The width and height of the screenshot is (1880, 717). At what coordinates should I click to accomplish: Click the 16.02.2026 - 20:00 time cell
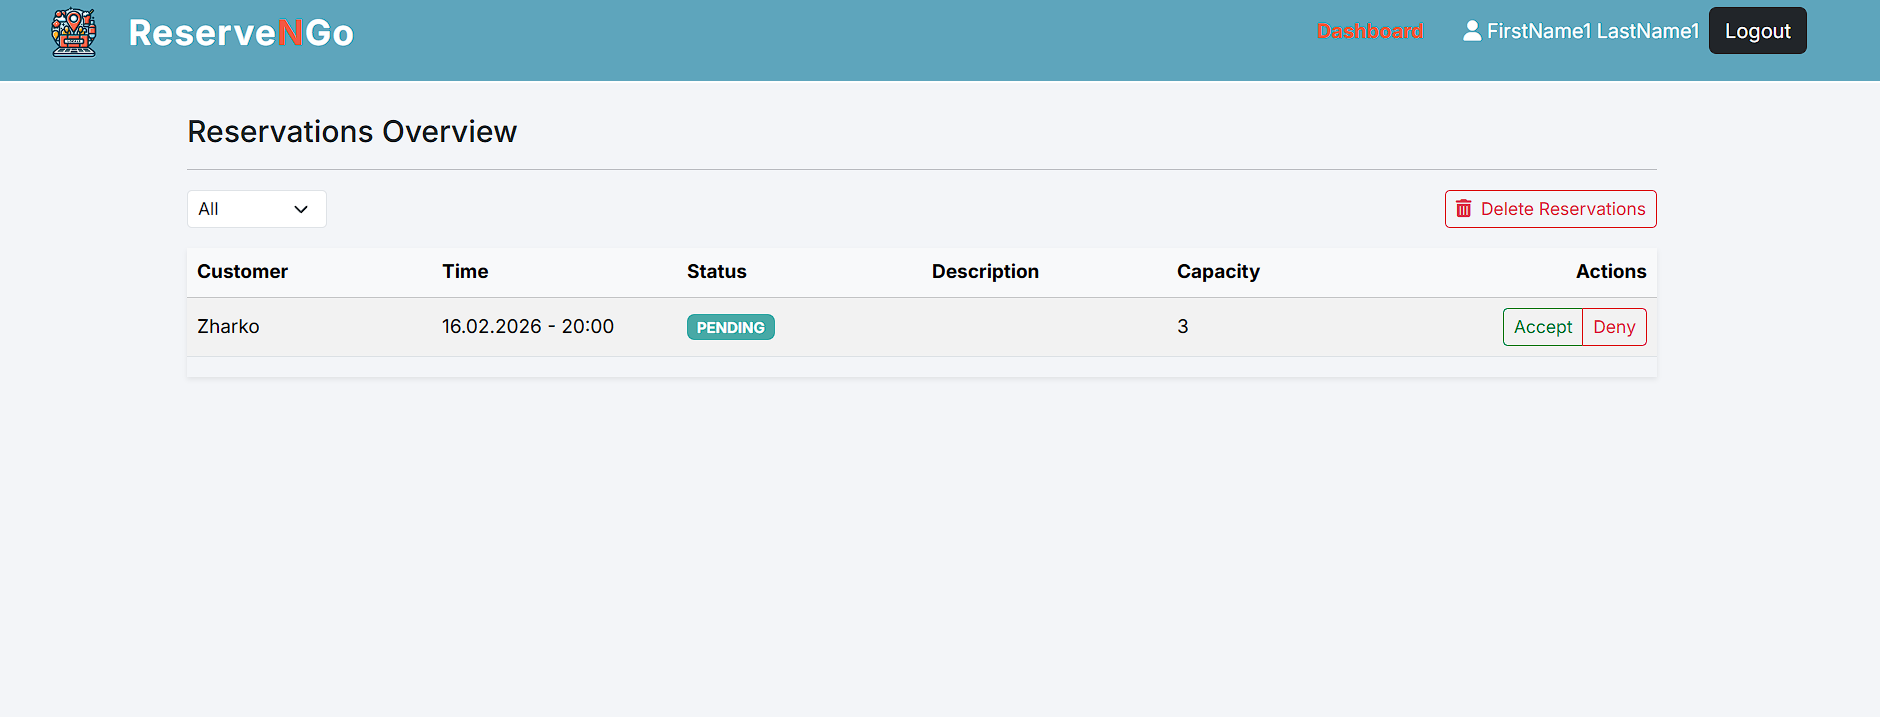[527, 327]
